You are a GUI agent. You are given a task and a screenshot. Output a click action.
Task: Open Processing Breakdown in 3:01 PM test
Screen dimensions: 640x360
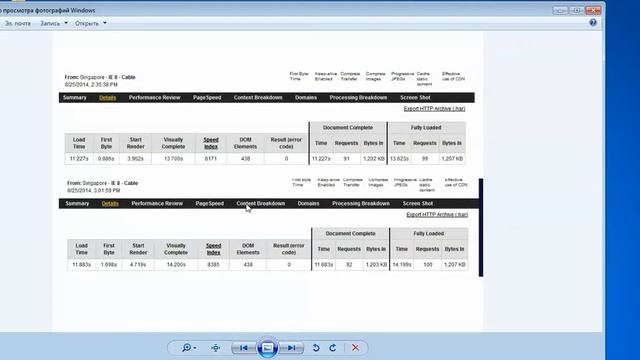tap(361, 203)
